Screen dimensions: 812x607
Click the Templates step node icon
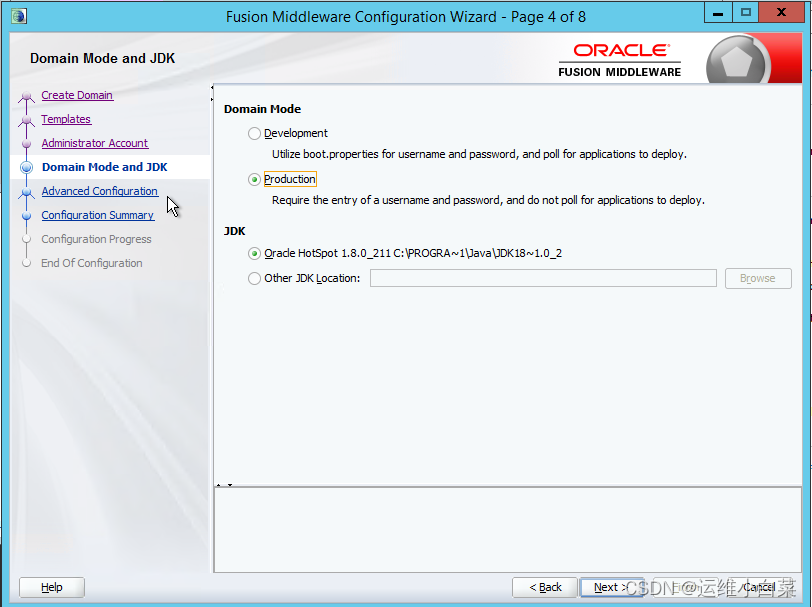click(26, 120)
